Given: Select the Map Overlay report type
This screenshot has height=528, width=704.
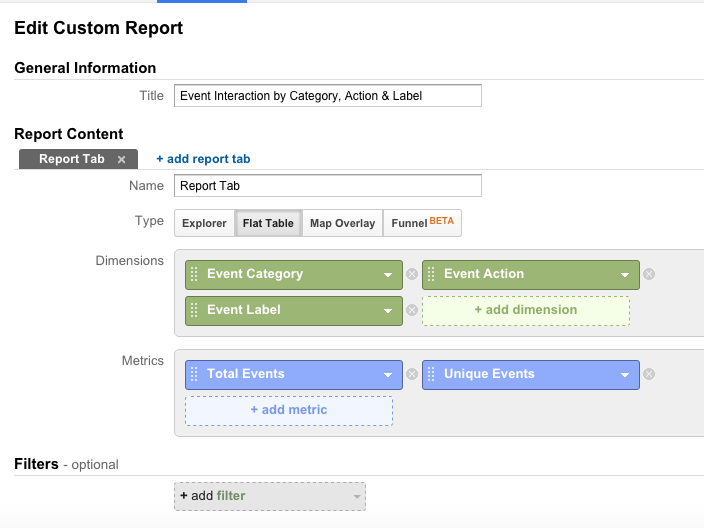Looking at the screenshot, I should [343, 223].
